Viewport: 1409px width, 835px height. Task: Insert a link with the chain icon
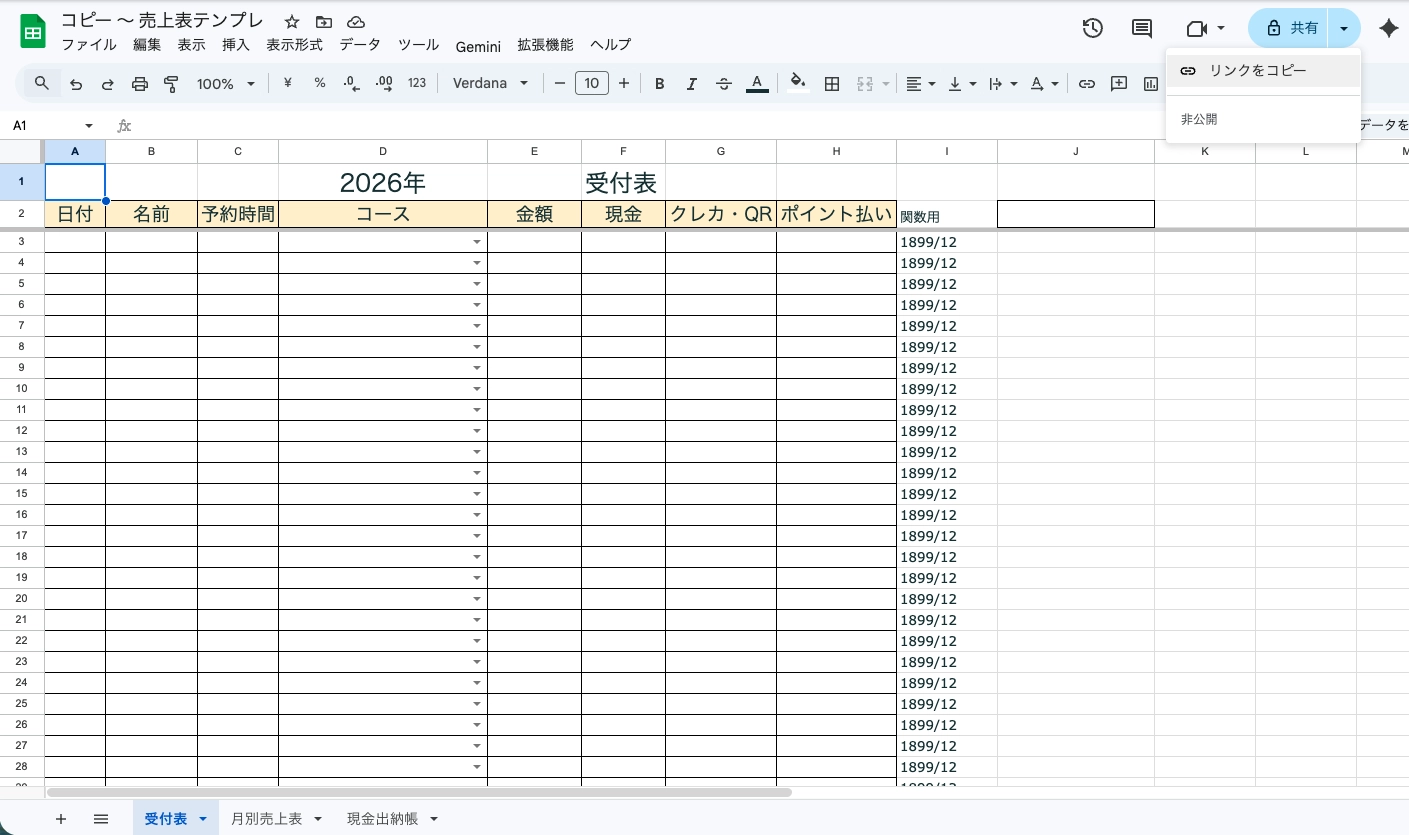click(1087, 84)
